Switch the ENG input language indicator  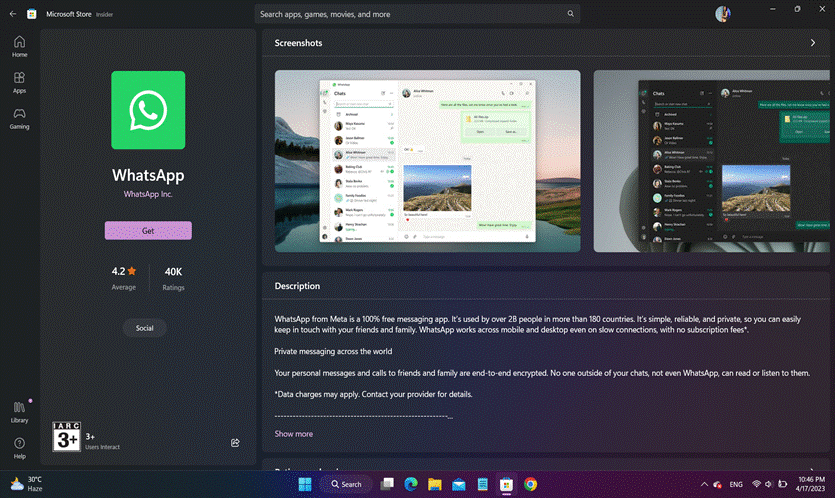(x=736, y=484)
